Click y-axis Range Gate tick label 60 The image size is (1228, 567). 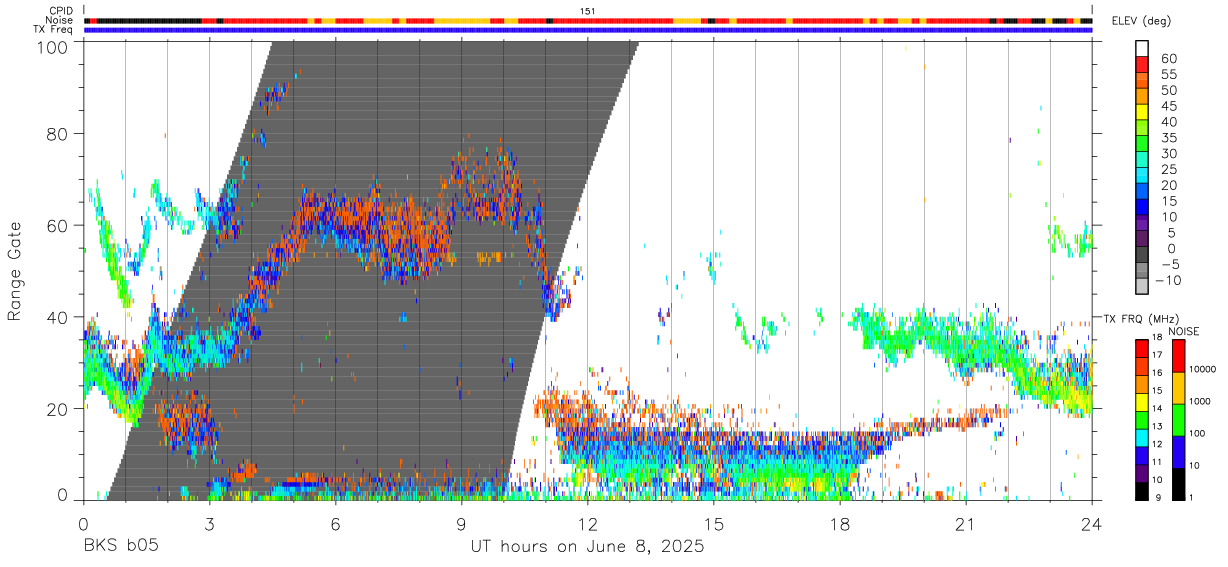pyautogui.click(x=58, y=225)
